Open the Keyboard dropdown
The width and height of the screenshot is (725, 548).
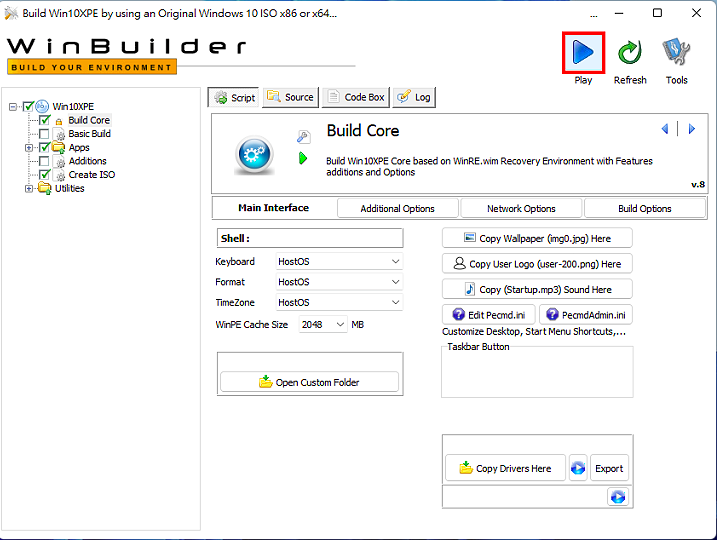click(x=339, y=261)
